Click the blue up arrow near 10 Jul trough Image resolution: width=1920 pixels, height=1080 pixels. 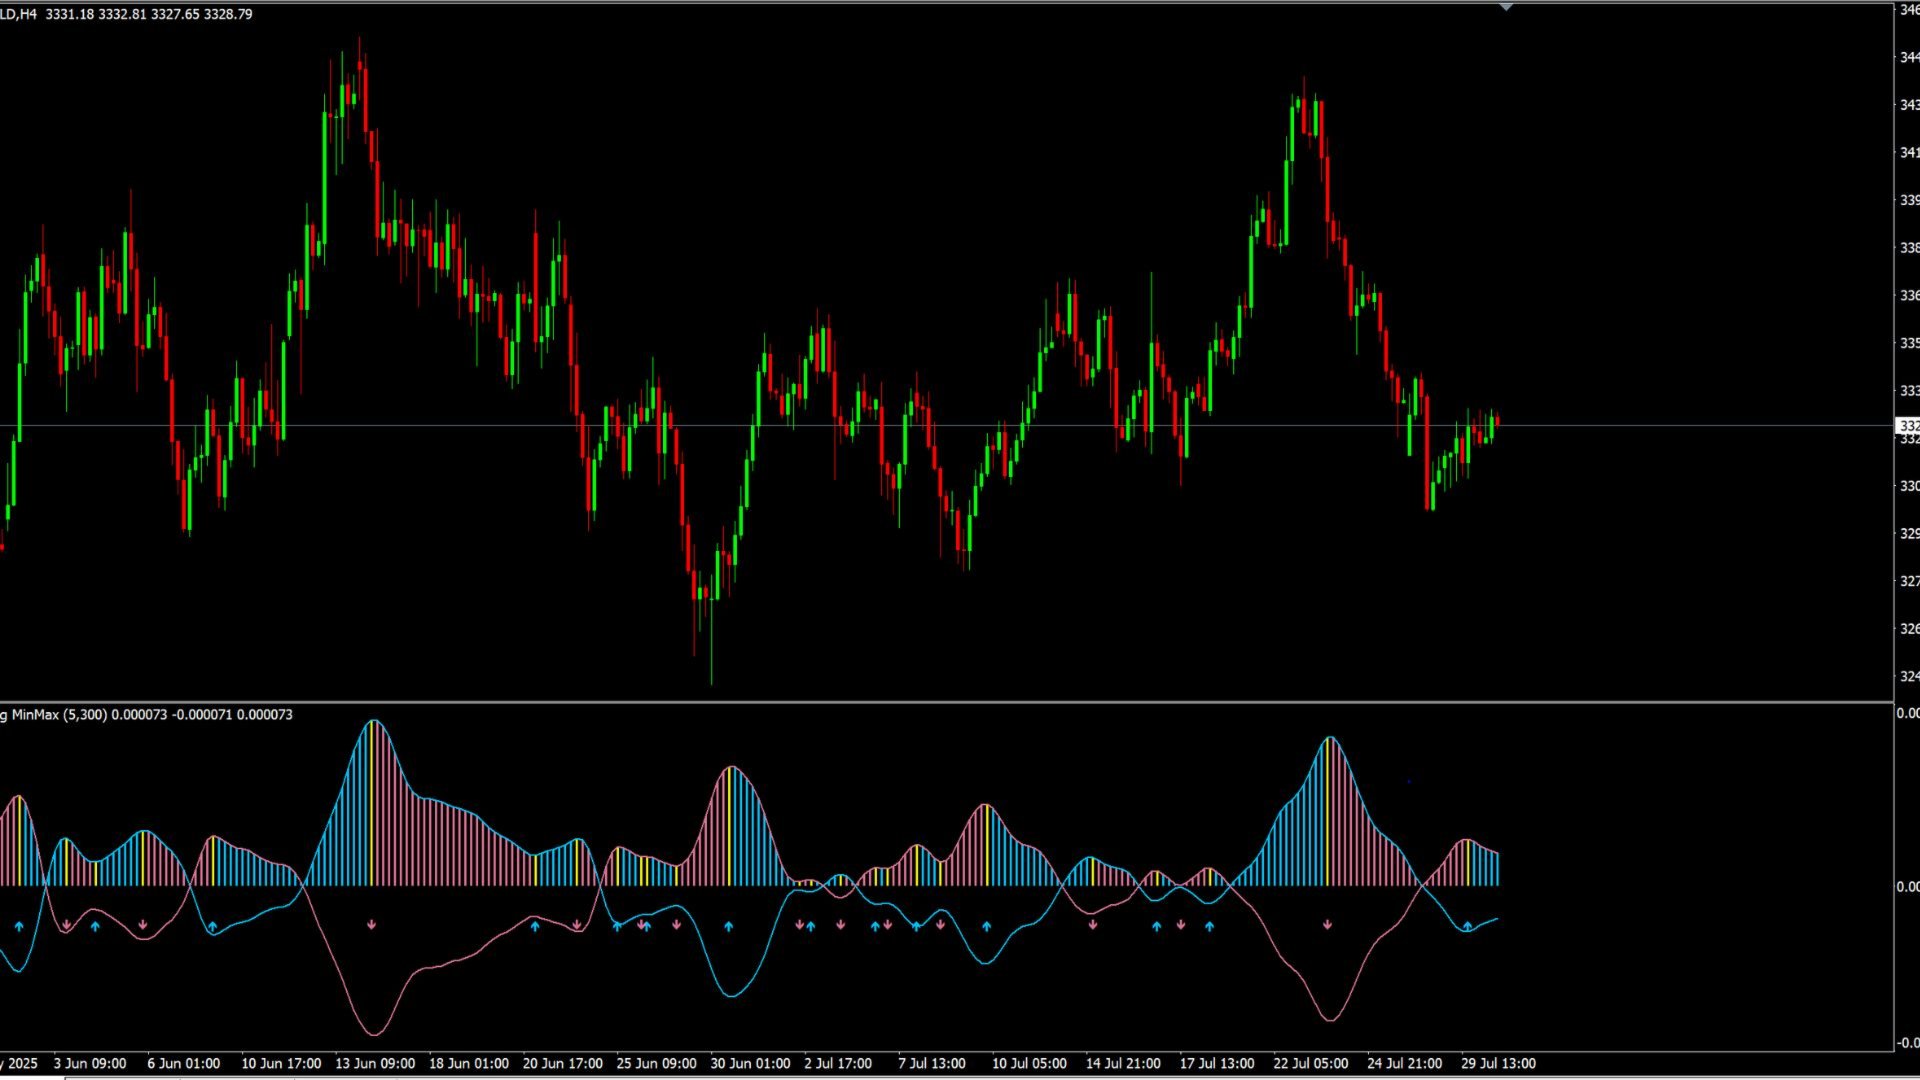(987, 927)
